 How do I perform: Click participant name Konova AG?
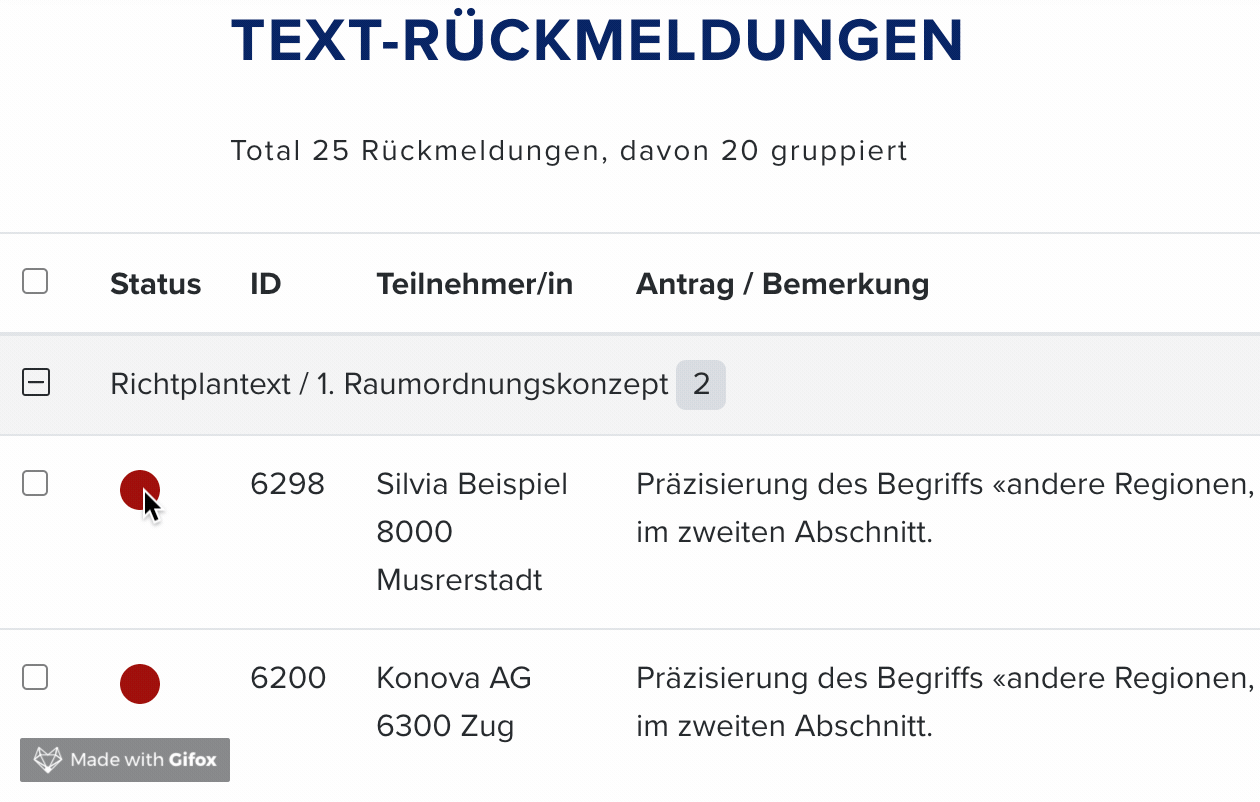[454, 678]
